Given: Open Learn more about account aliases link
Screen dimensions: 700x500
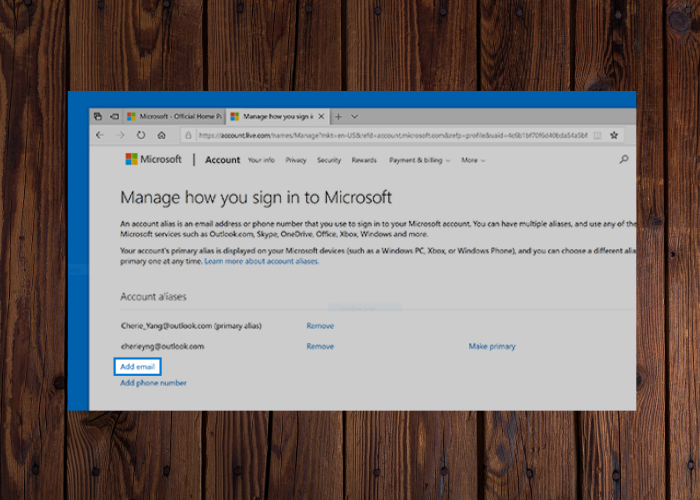Looking at the screenshot, I should [x=262, y=261].
